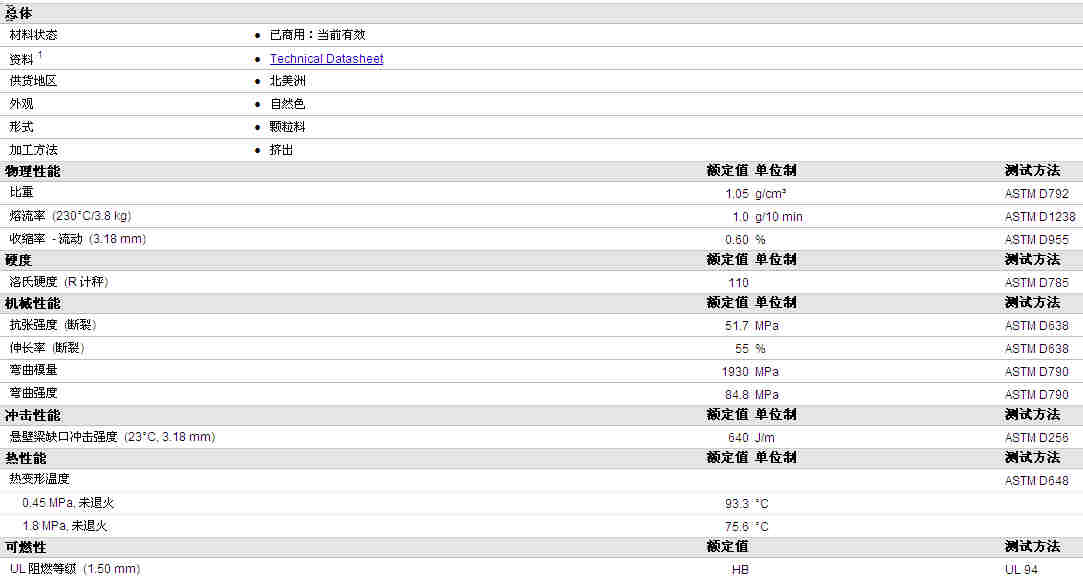Click the 'ASTM D256' test method
Viewport: 1083px width, 577px height.
[1037, 437]
